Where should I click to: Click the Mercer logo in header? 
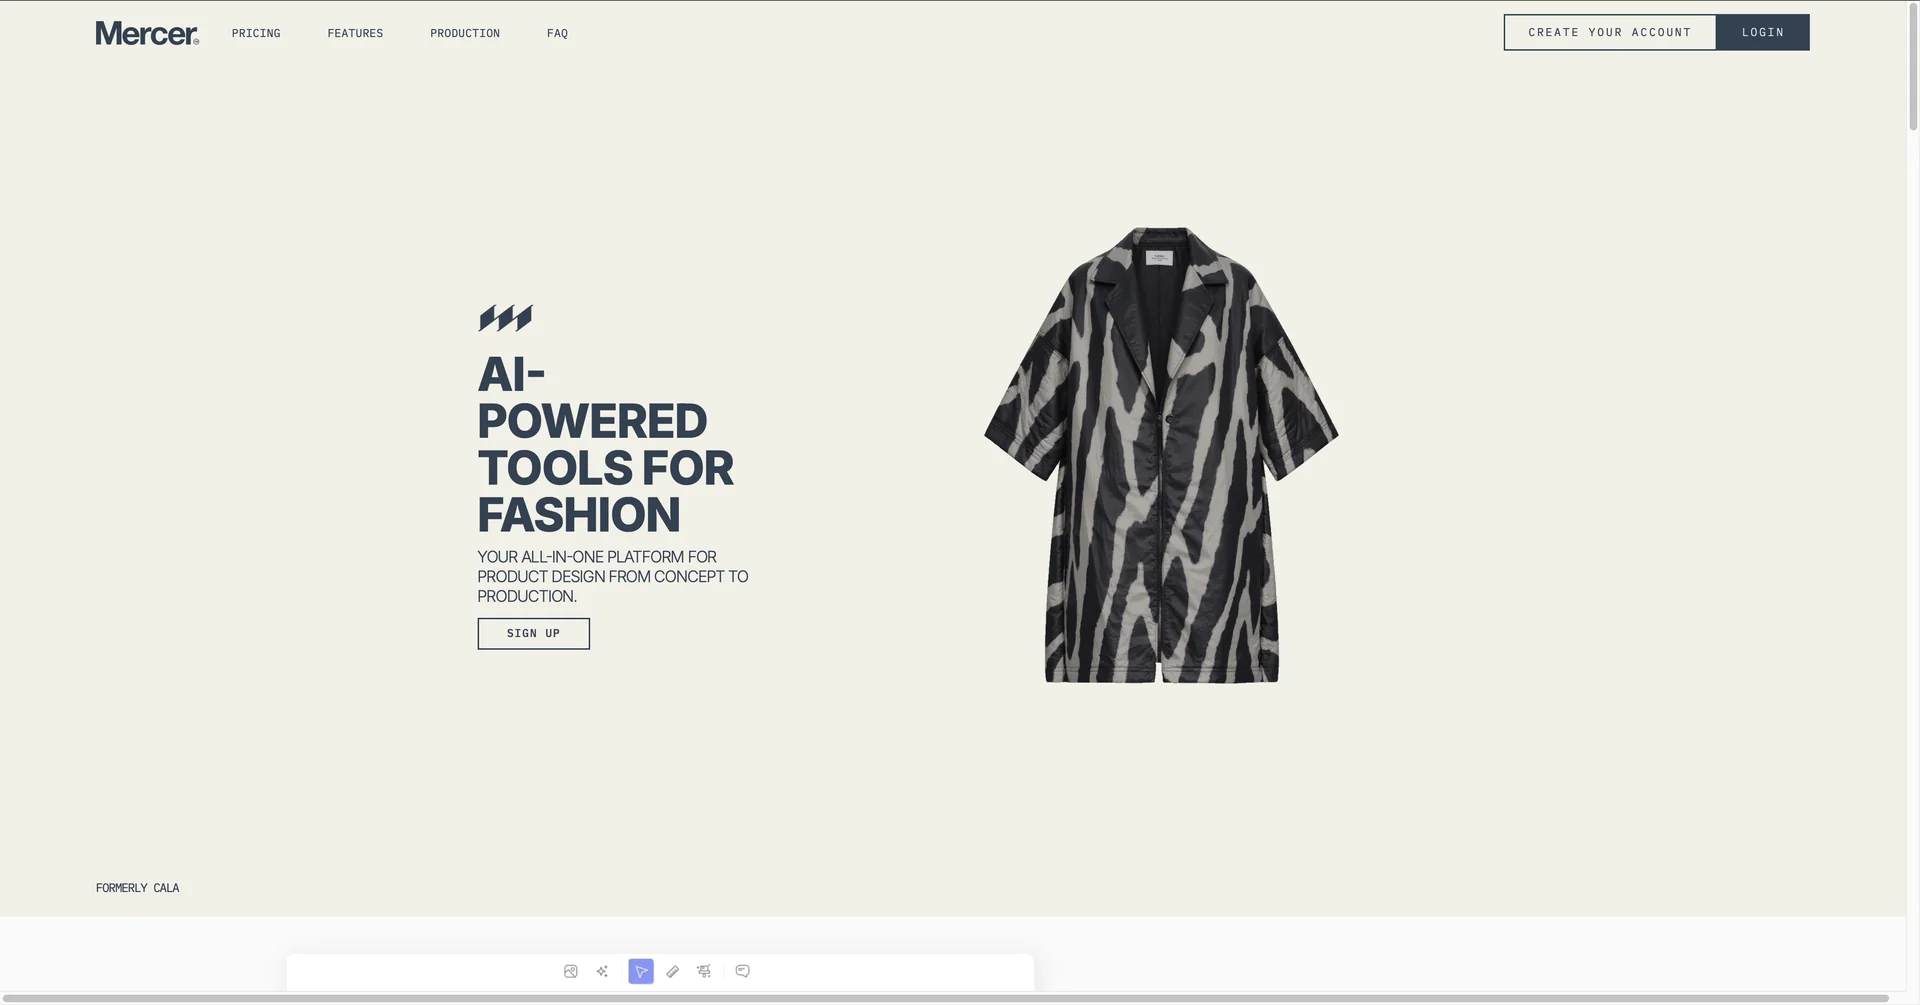point(147,33)
